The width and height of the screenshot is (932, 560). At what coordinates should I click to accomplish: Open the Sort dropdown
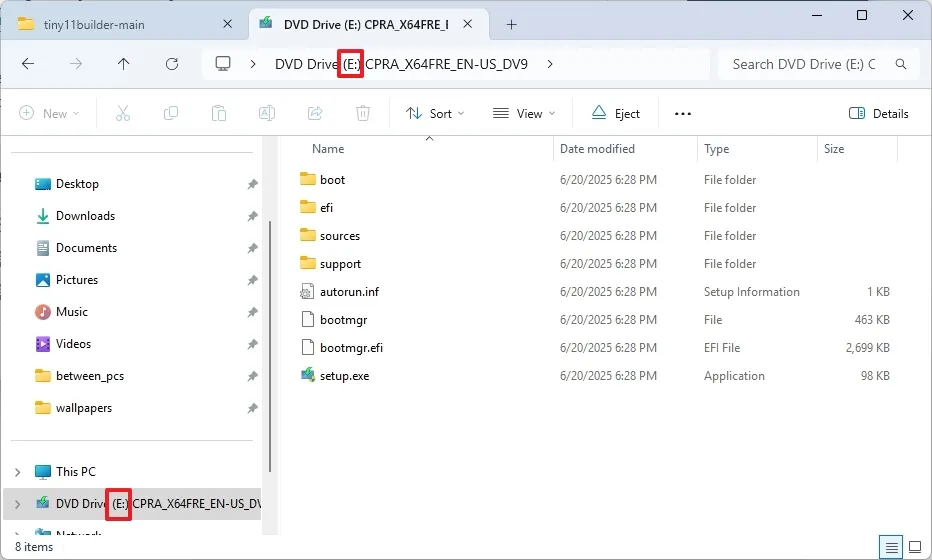point(434,113)
